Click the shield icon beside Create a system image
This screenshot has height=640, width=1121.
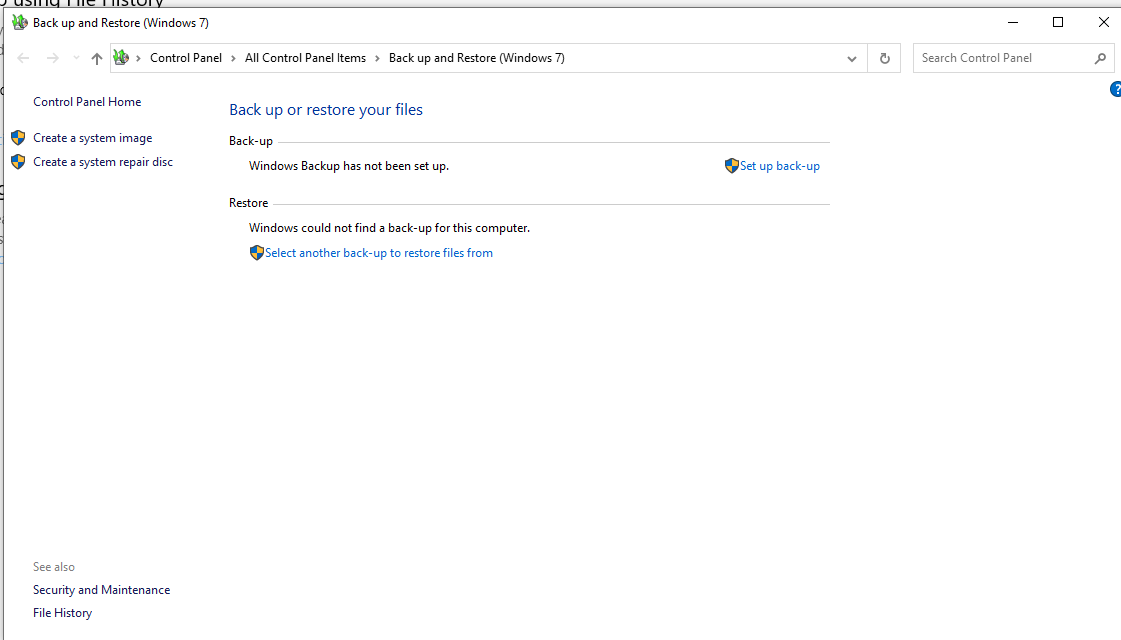[18, 137]
